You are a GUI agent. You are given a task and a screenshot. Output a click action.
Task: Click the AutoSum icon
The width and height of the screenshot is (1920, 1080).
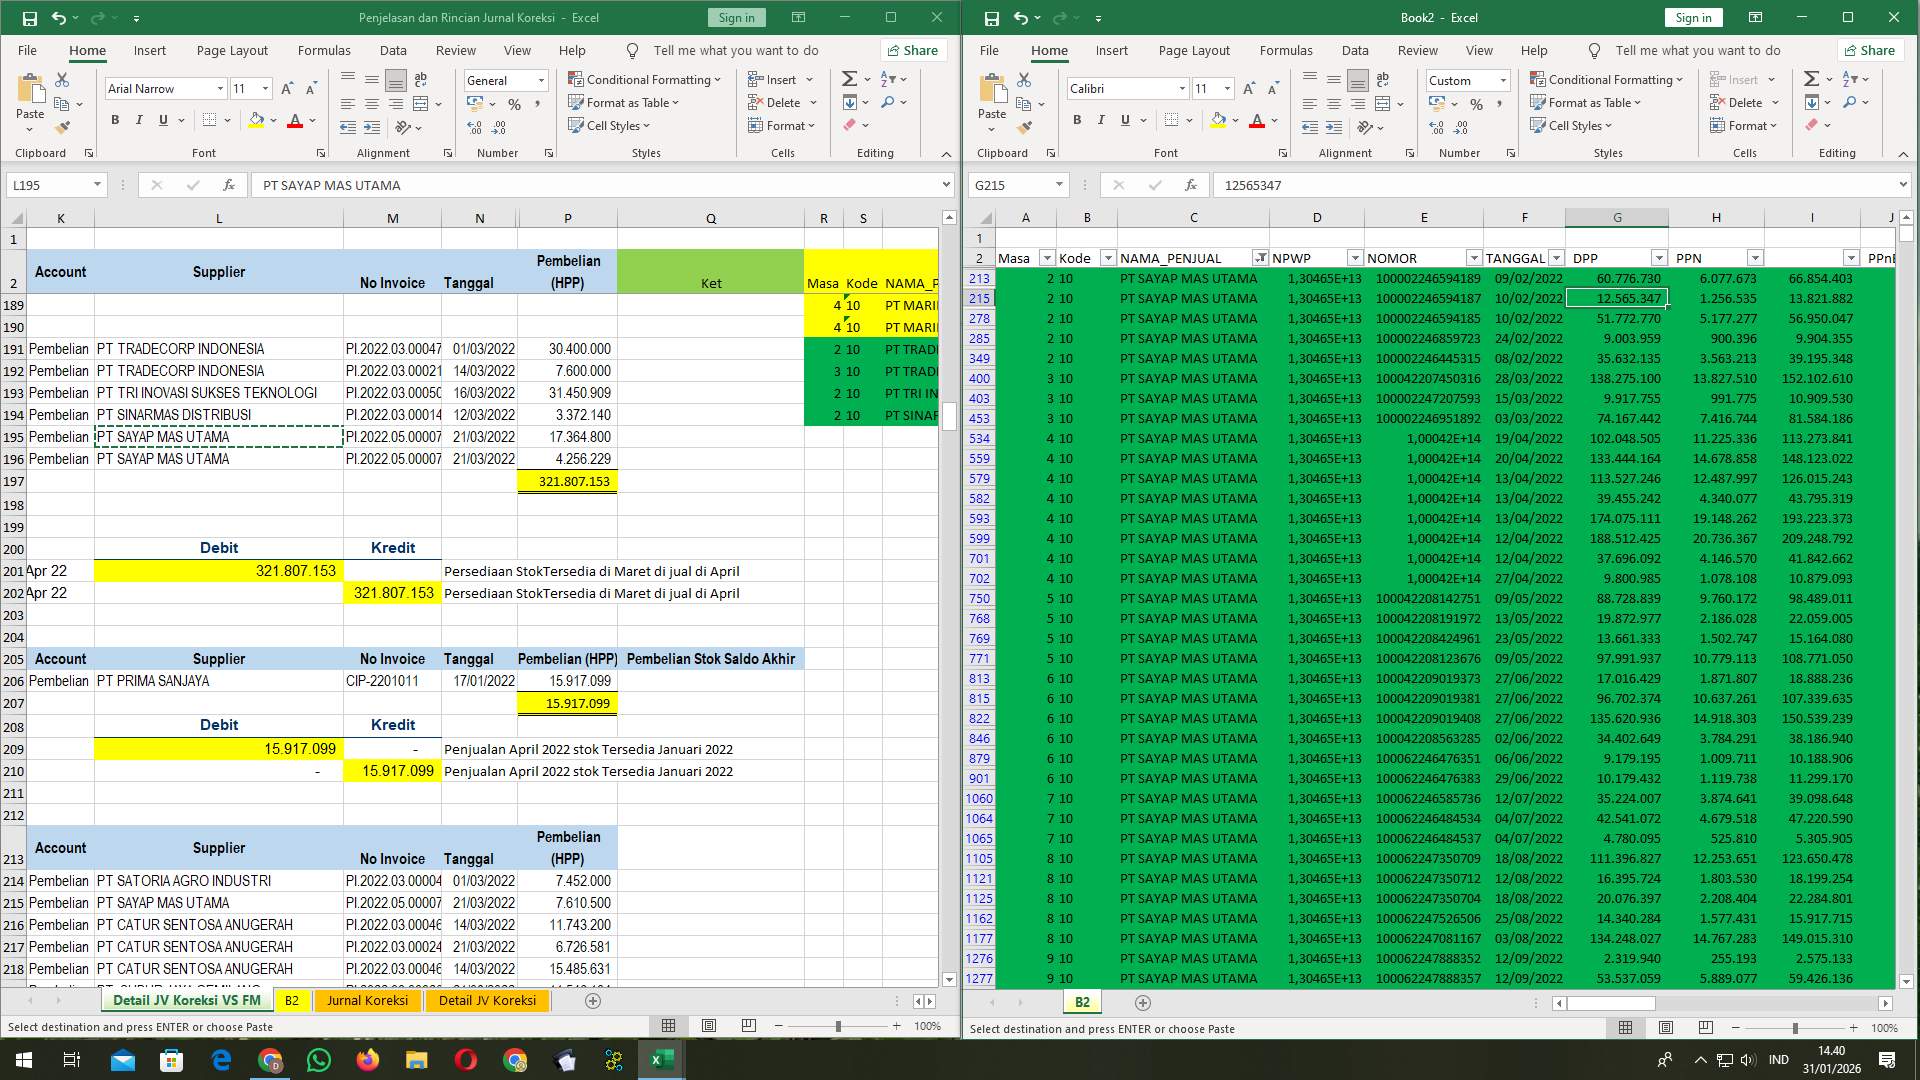tap(847, 78)
